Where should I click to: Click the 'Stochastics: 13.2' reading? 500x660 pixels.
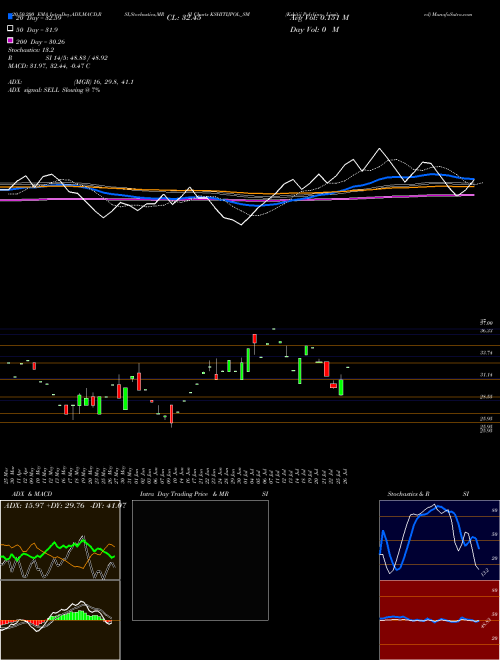point(31,50)
